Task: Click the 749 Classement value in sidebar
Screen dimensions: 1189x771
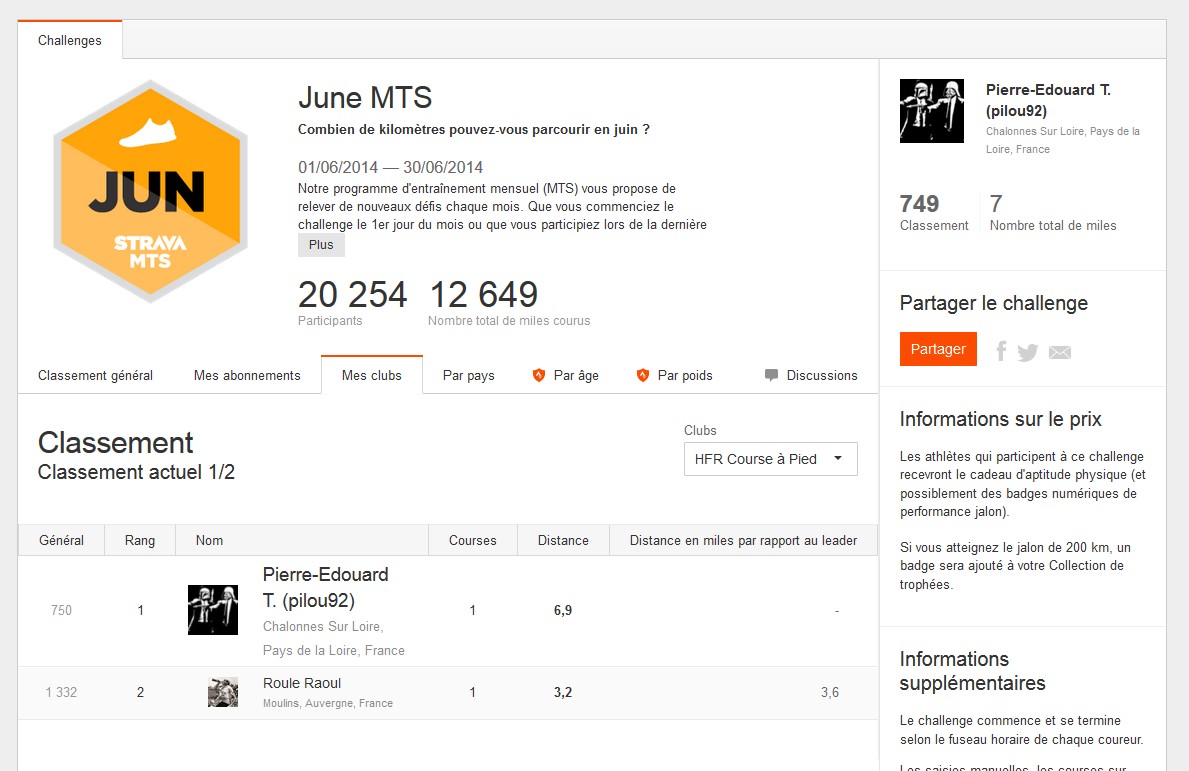Action: [x=919, y=203]
